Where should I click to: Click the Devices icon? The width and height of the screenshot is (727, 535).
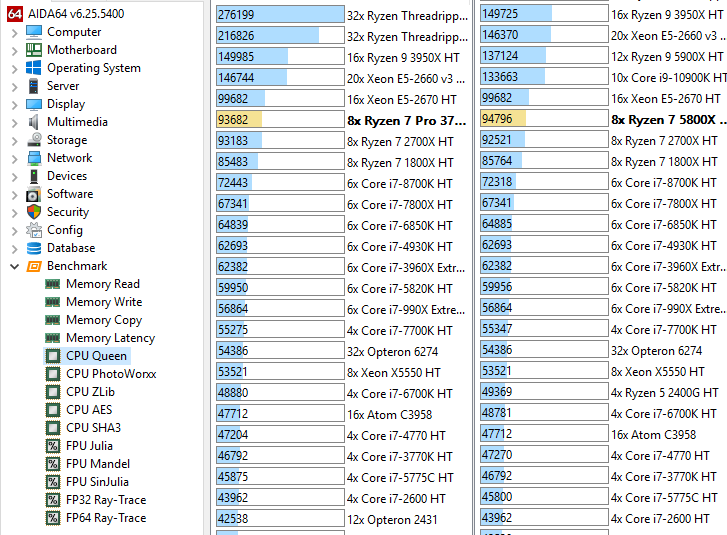[x=34, y=176]
